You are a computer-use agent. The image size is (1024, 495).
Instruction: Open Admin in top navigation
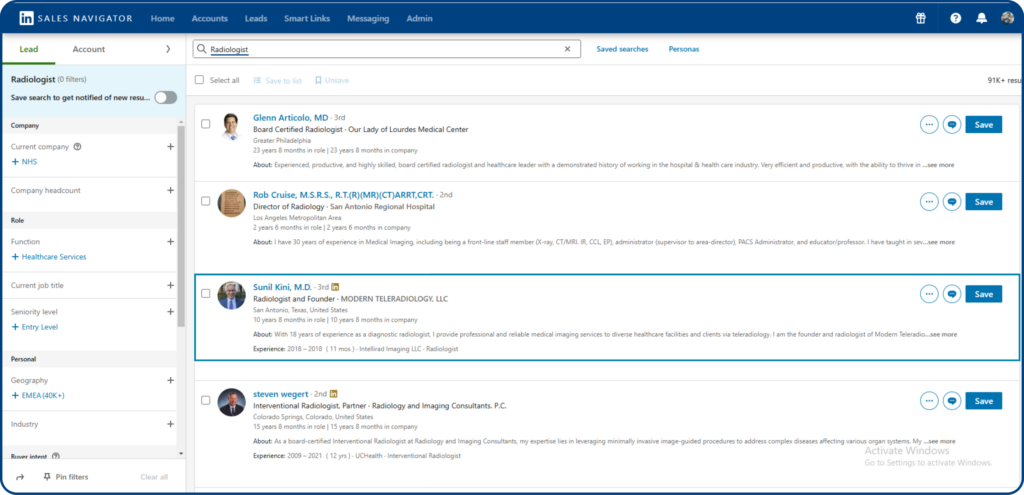[x=419, y=18]
